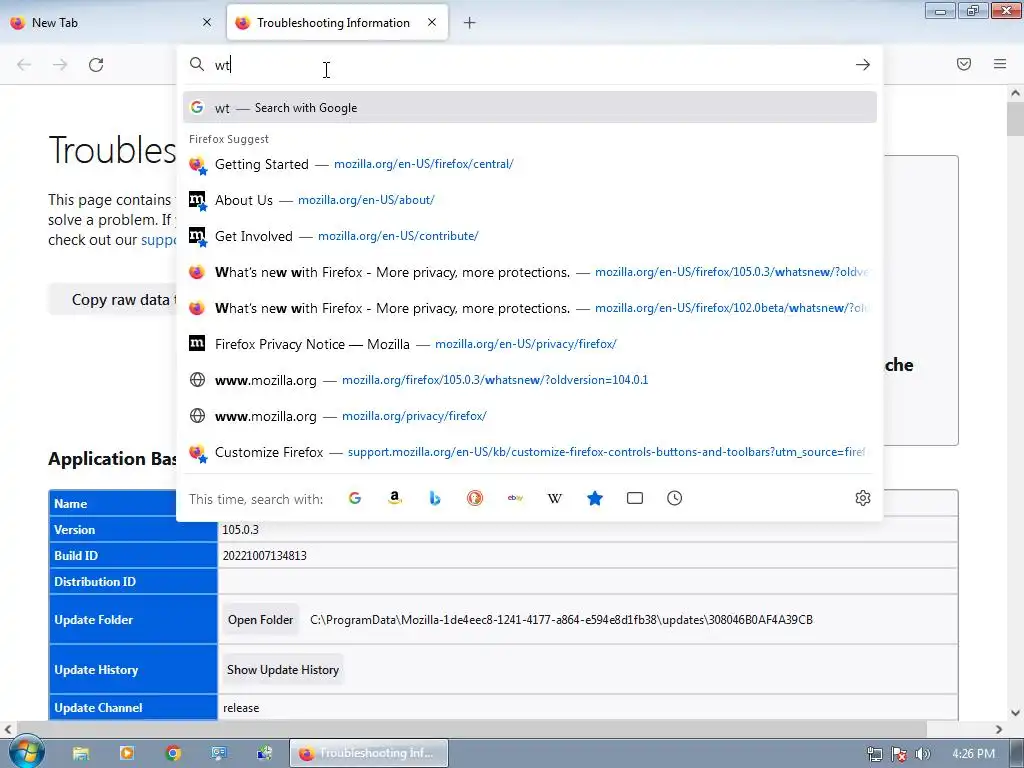Click the scroll right arrow at bottom
1024x768 pixels.
coord(999,729)
